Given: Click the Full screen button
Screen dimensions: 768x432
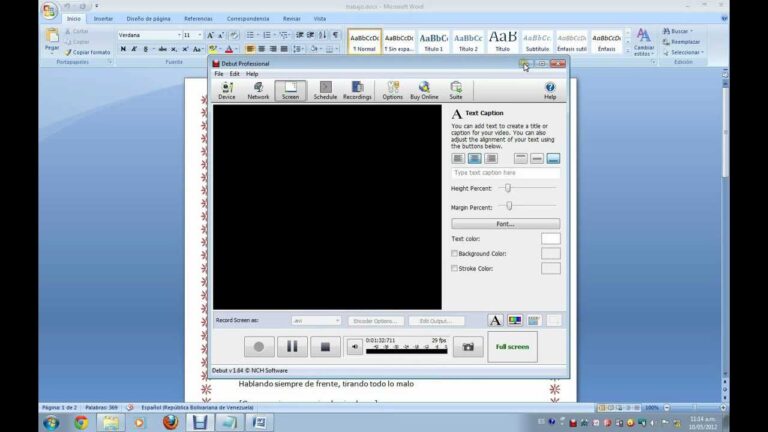Looking at the screenshot, I should (x=512, y=347).
